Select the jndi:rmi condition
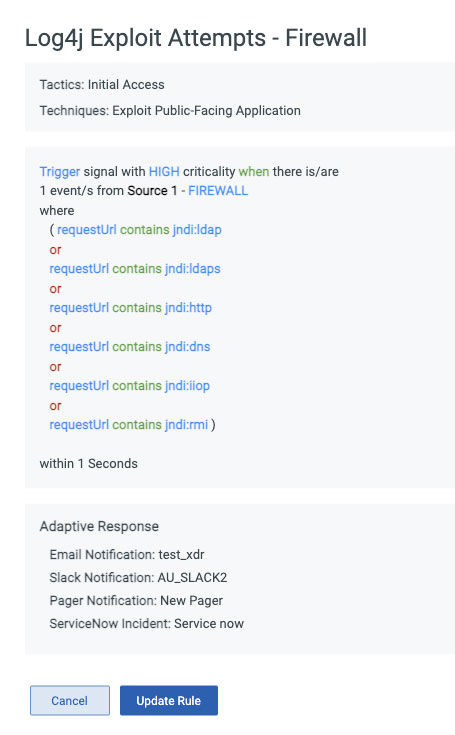This screenshot has width=455, height=735. click(x=129, y=424)
